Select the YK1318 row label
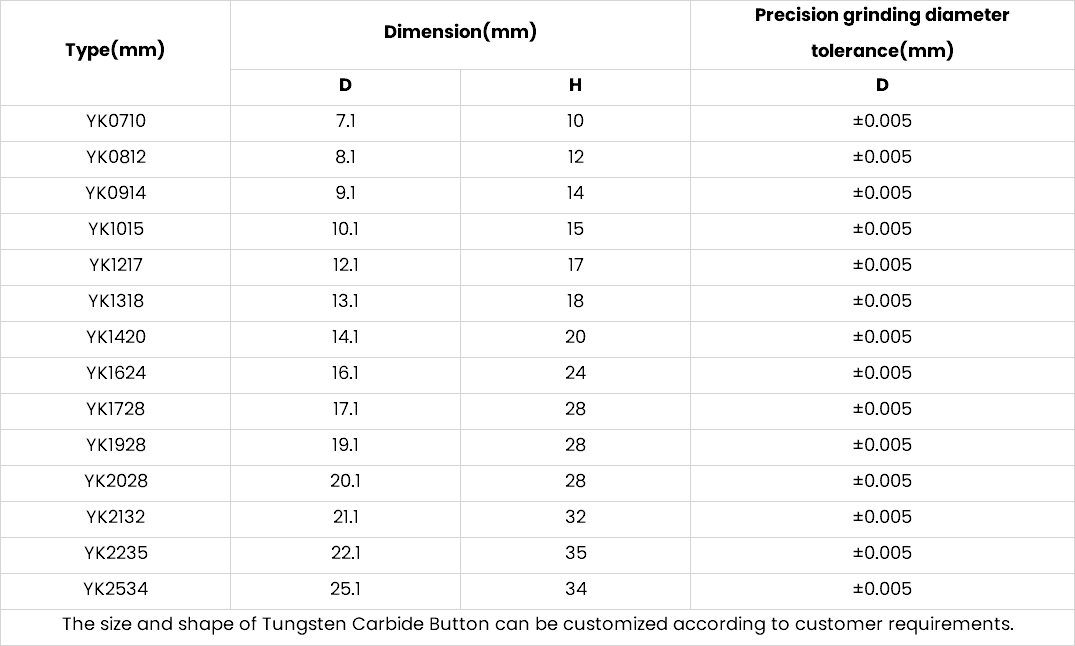Image resolution: width=1075 pixels, height=646 pixels. point(116,301)
